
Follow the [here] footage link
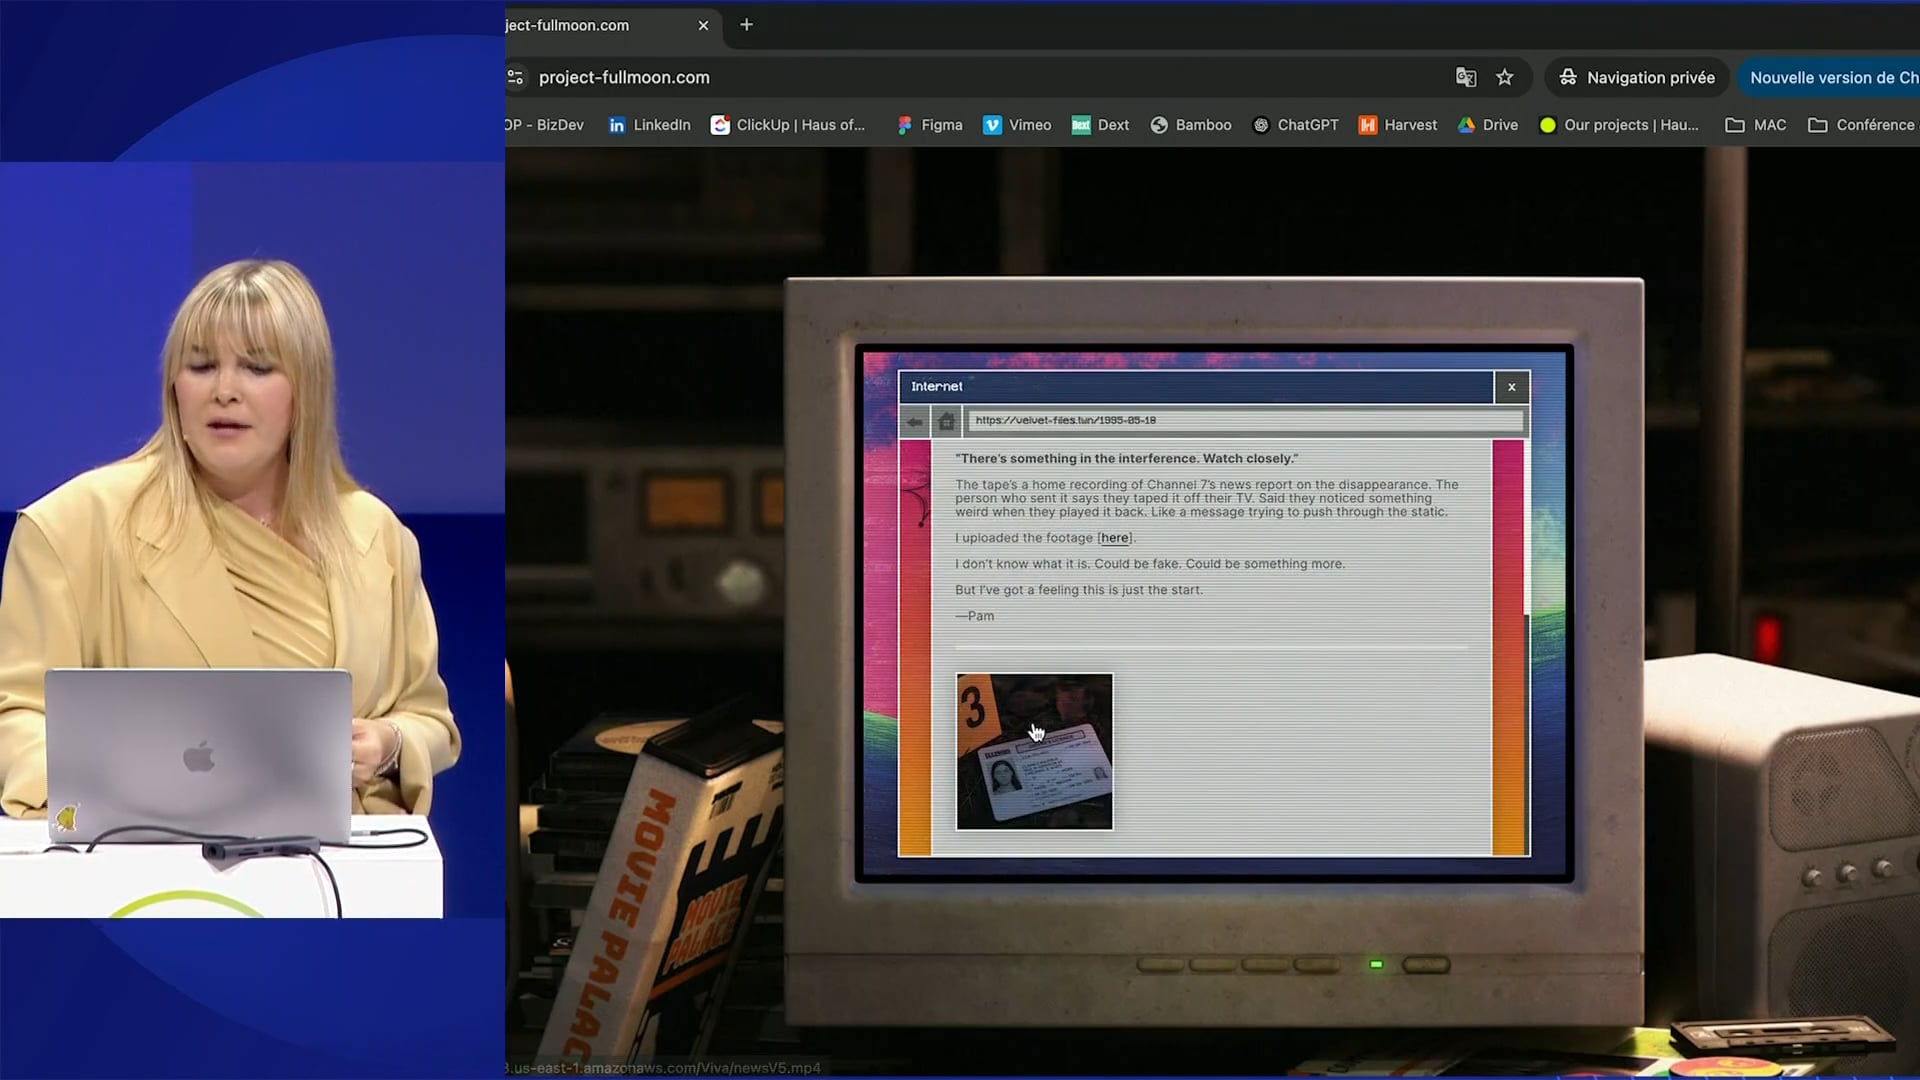click(x=1115, y=538)
